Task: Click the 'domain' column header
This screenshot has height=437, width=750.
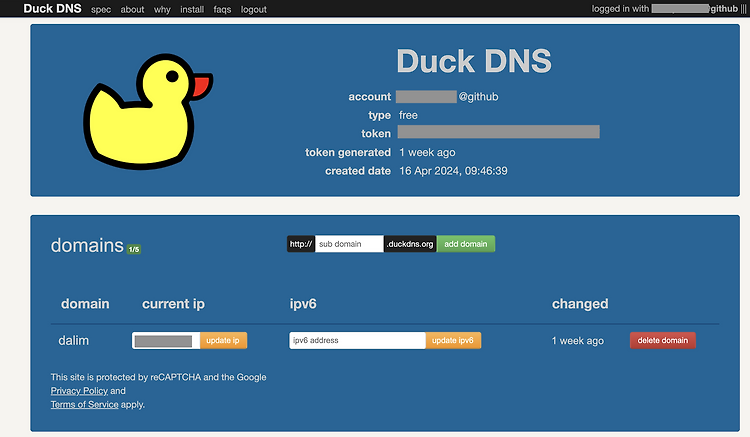Action: [x=85, y=304]
